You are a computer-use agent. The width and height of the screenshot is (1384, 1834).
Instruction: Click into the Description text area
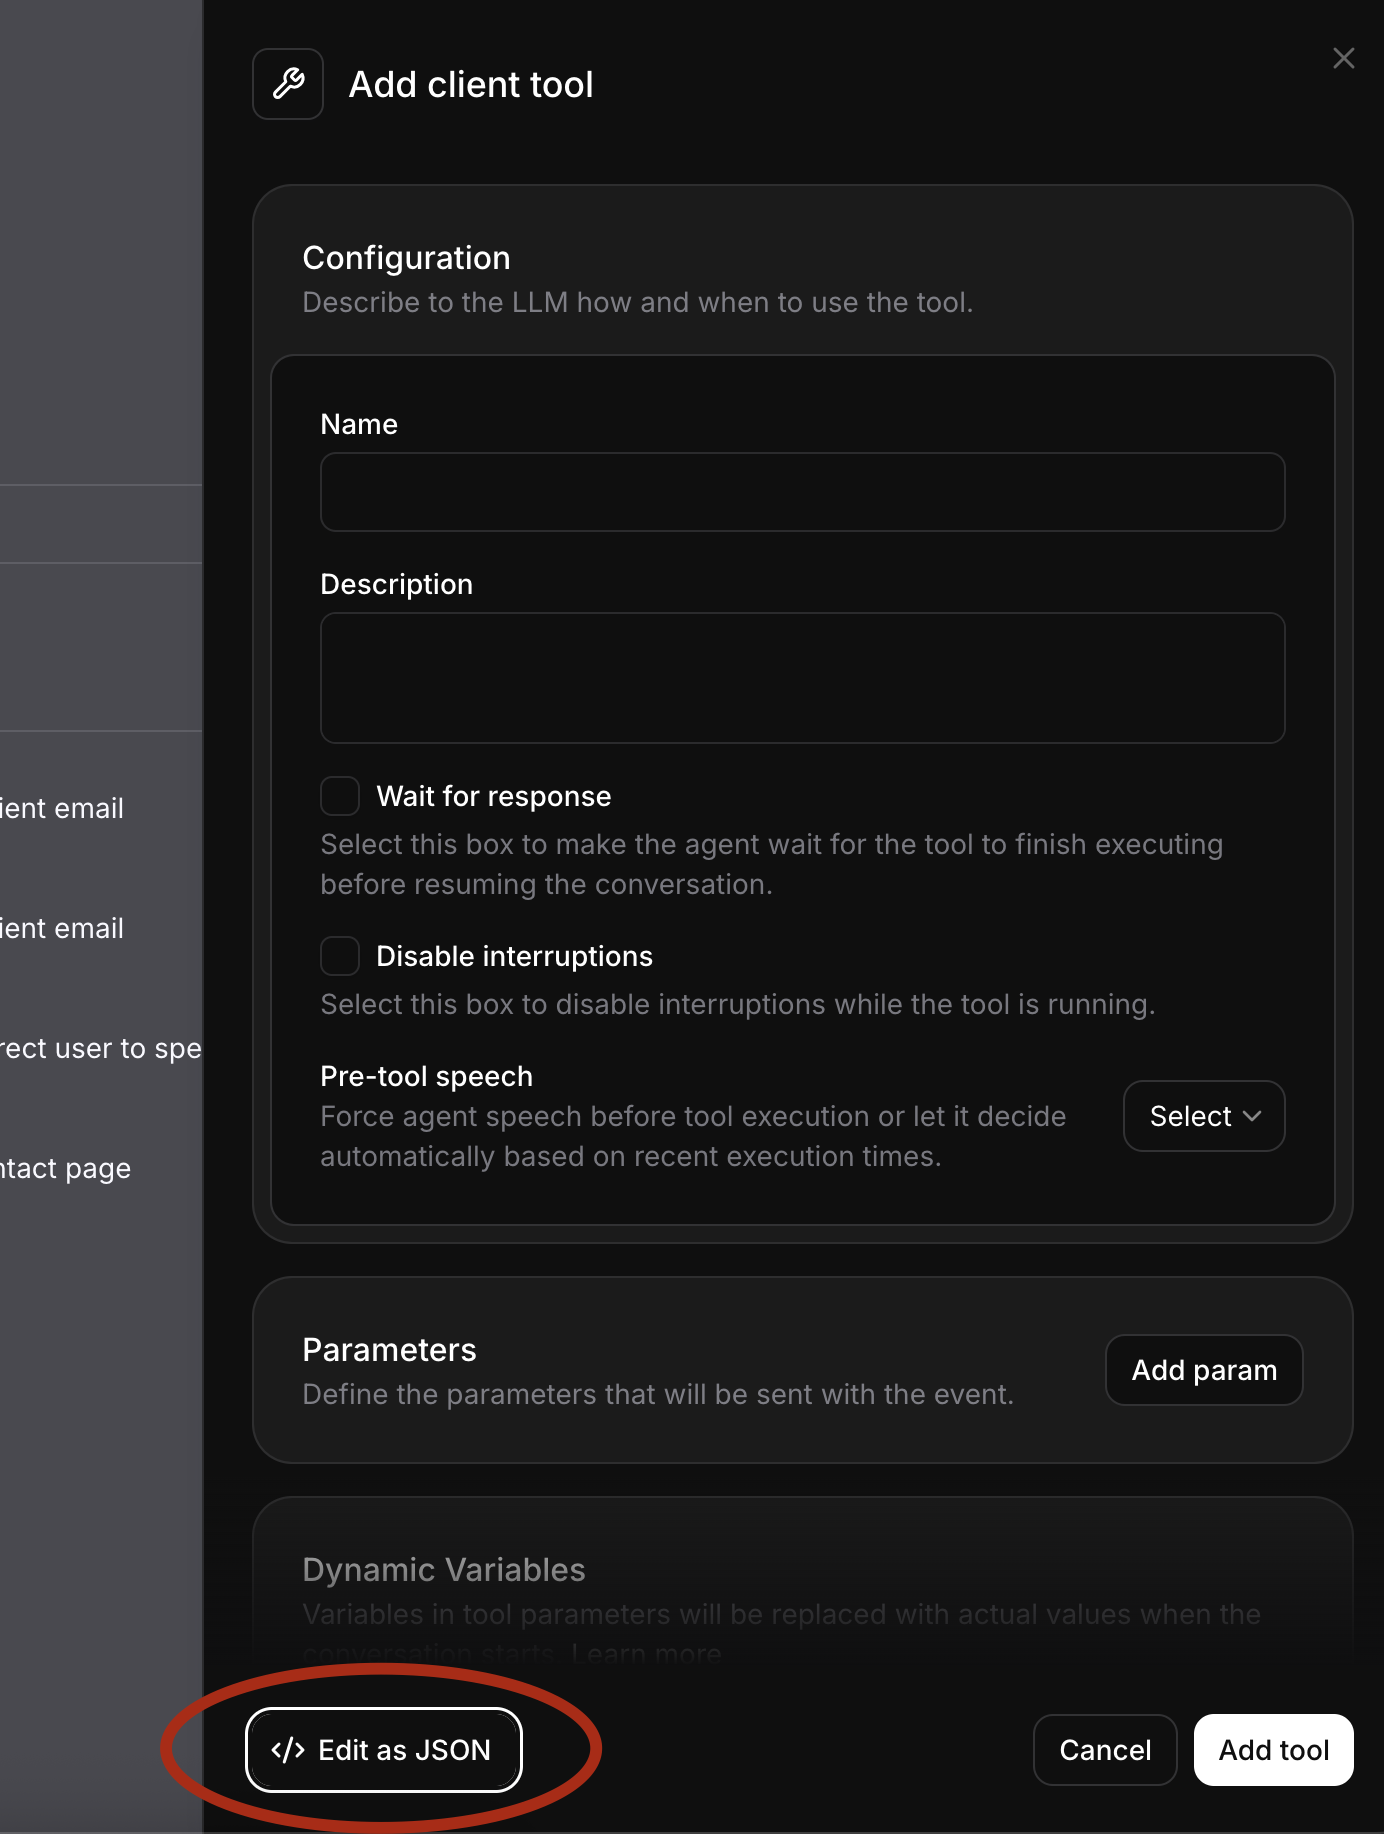(802, 678)
